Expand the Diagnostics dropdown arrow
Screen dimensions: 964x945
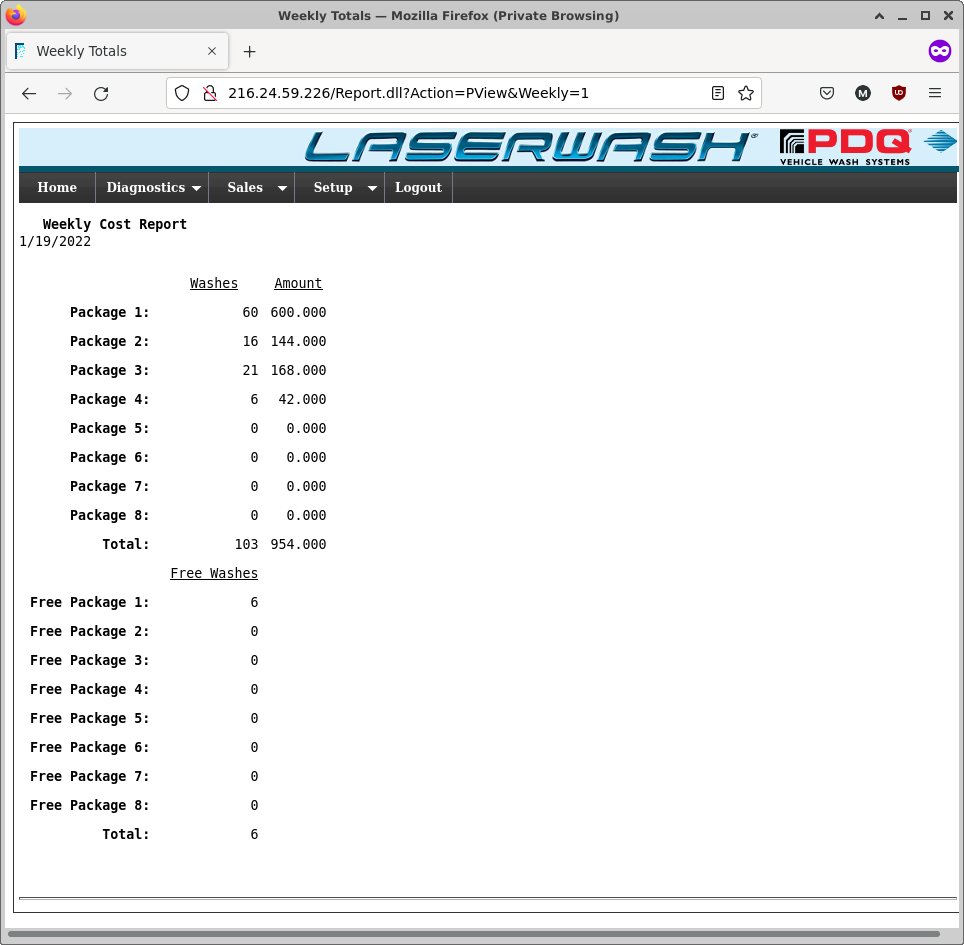pos(196,188)
